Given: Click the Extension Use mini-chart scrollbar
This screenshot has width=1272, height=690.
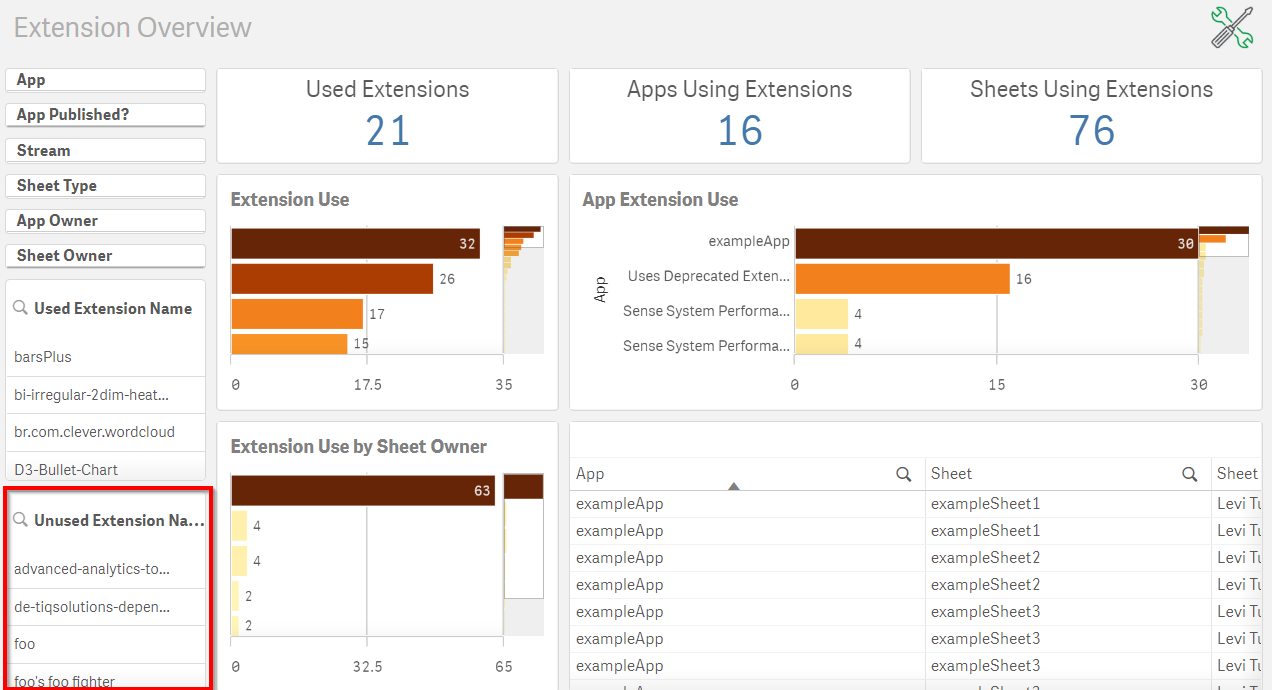Looking at the screenshot, I should tap(523, 290).
